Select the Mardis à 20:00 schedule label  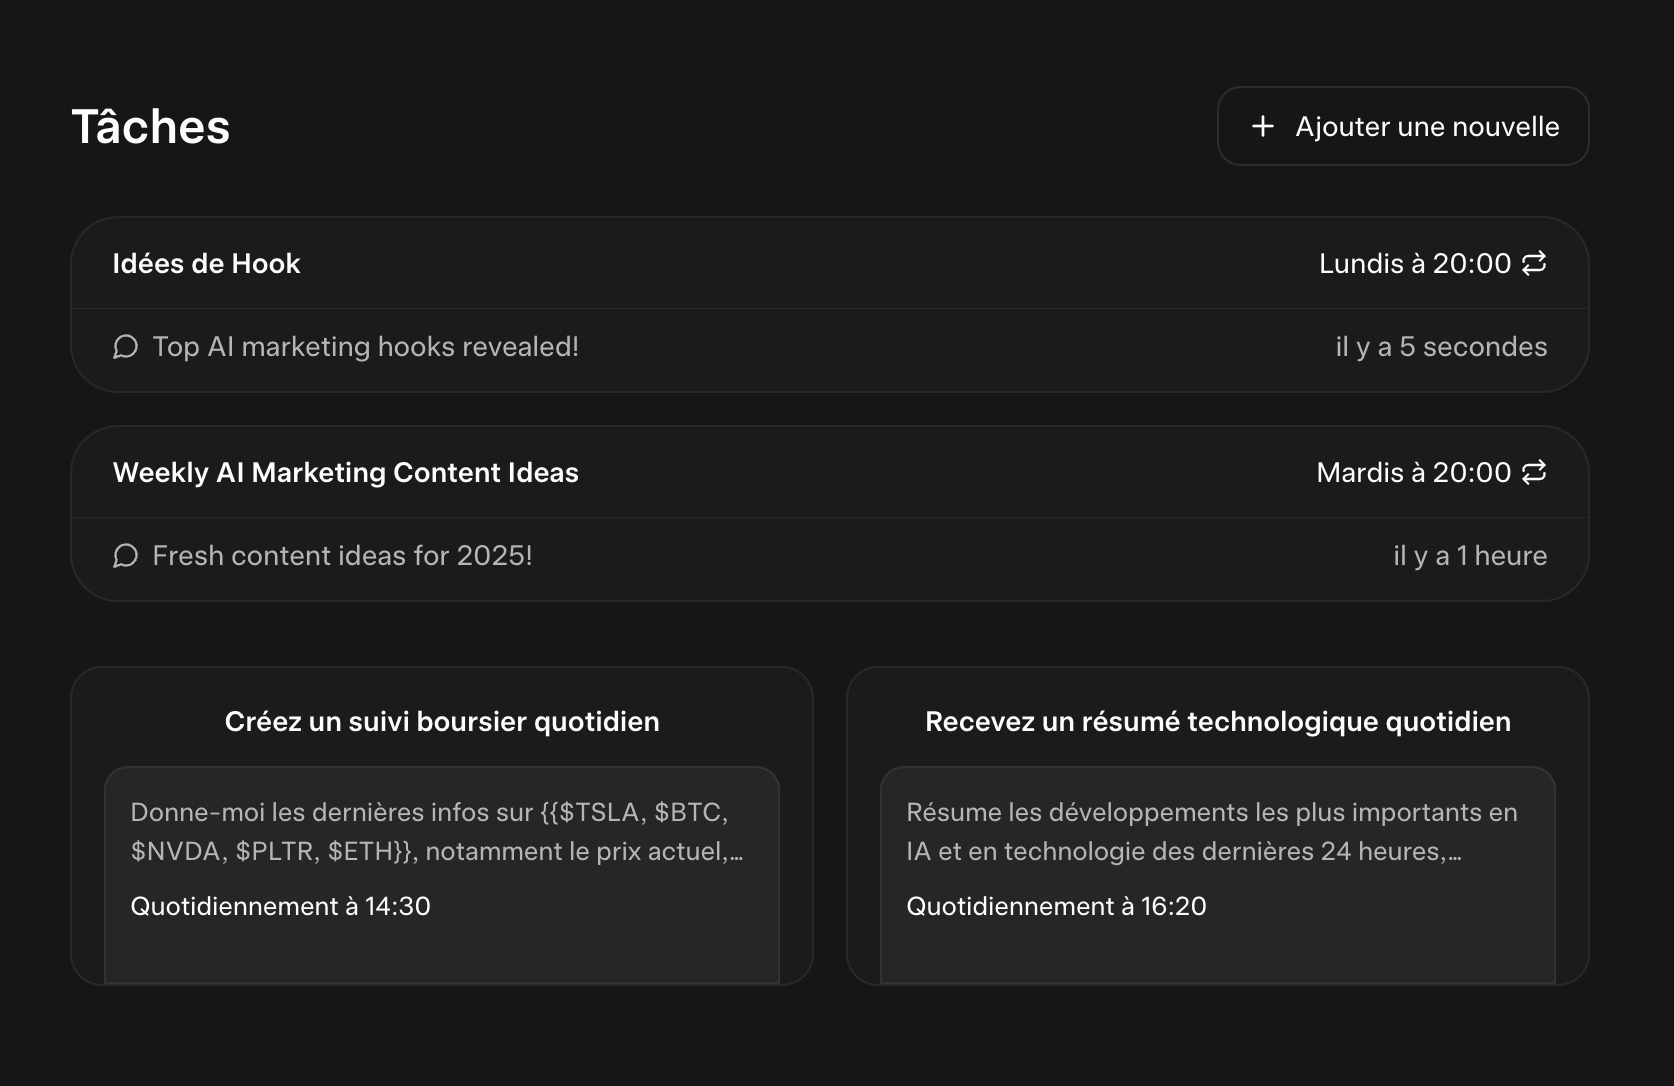(x=1413, y=473)
